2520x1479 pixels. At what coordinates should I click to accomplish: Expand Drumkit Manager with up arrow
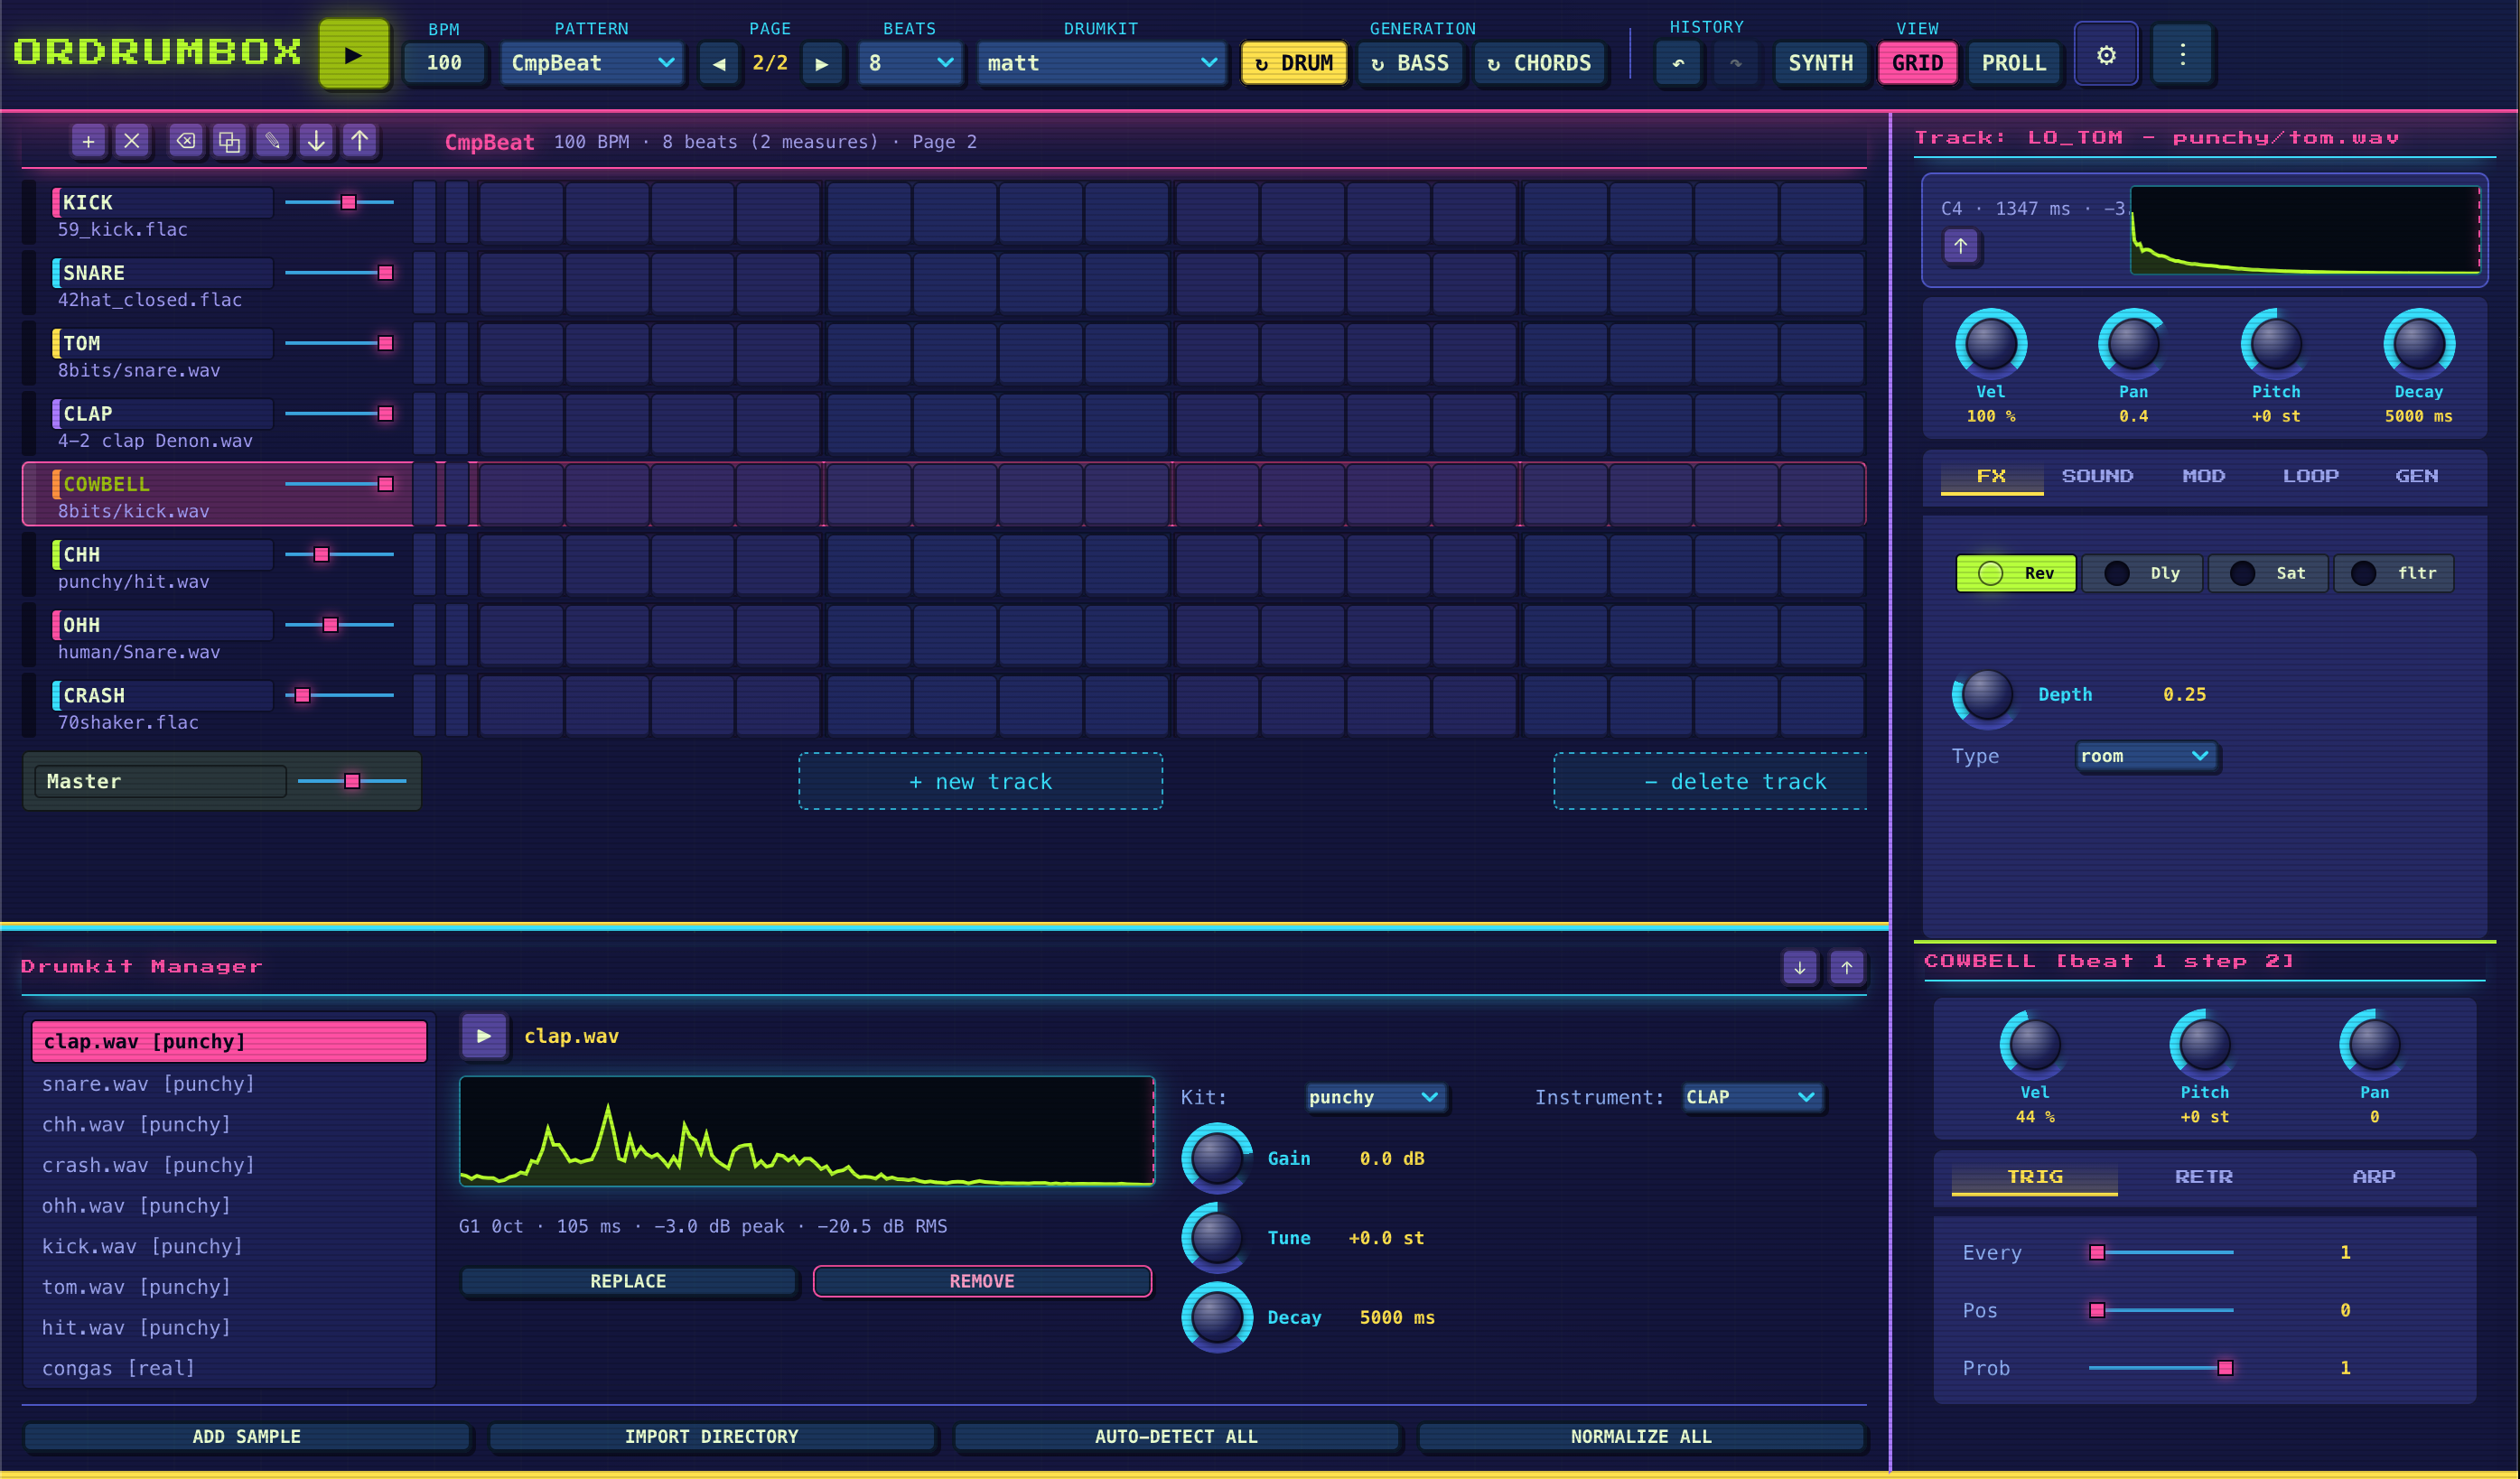point(1847,967)
